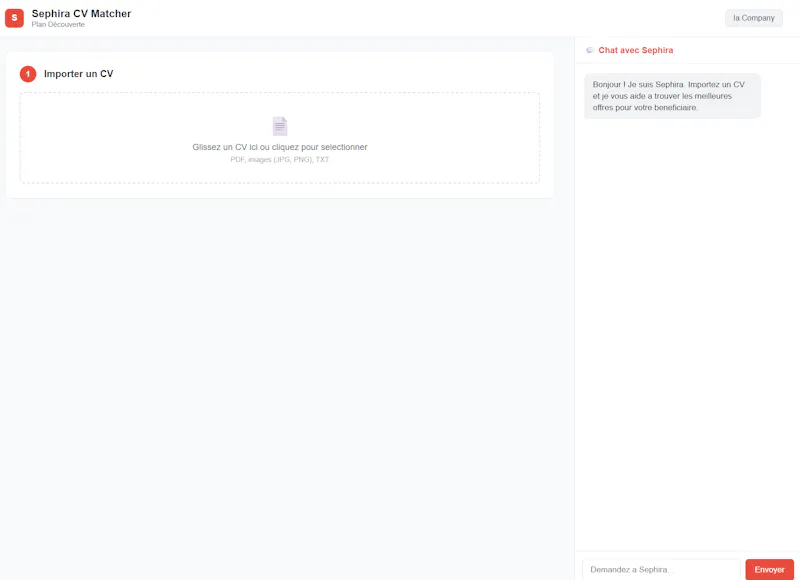Click the Sephira CV Matcher title
The image size is (800, 580).
[x=81, y=14]
